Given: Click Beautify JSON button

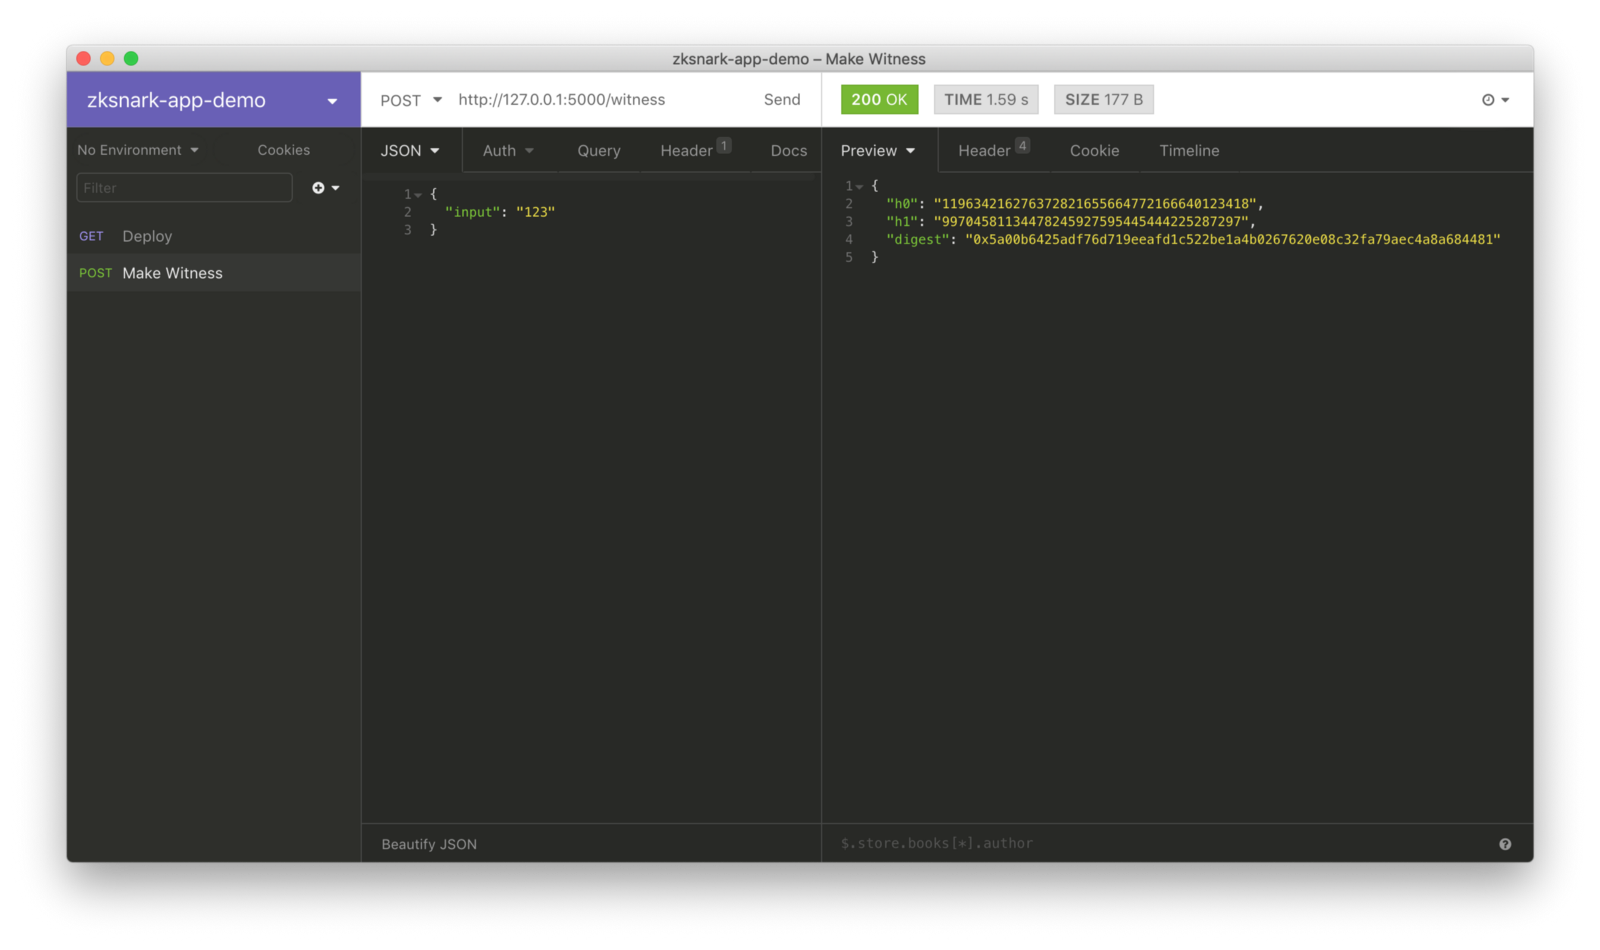Looking at the screenshot, I should tap(429, 845).
